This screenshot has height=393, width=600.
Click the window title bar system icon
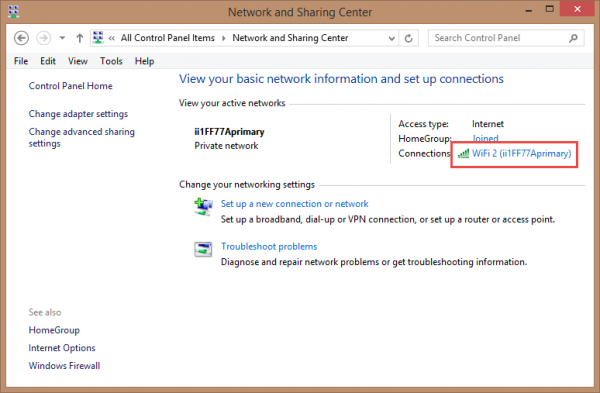(13, 11)
